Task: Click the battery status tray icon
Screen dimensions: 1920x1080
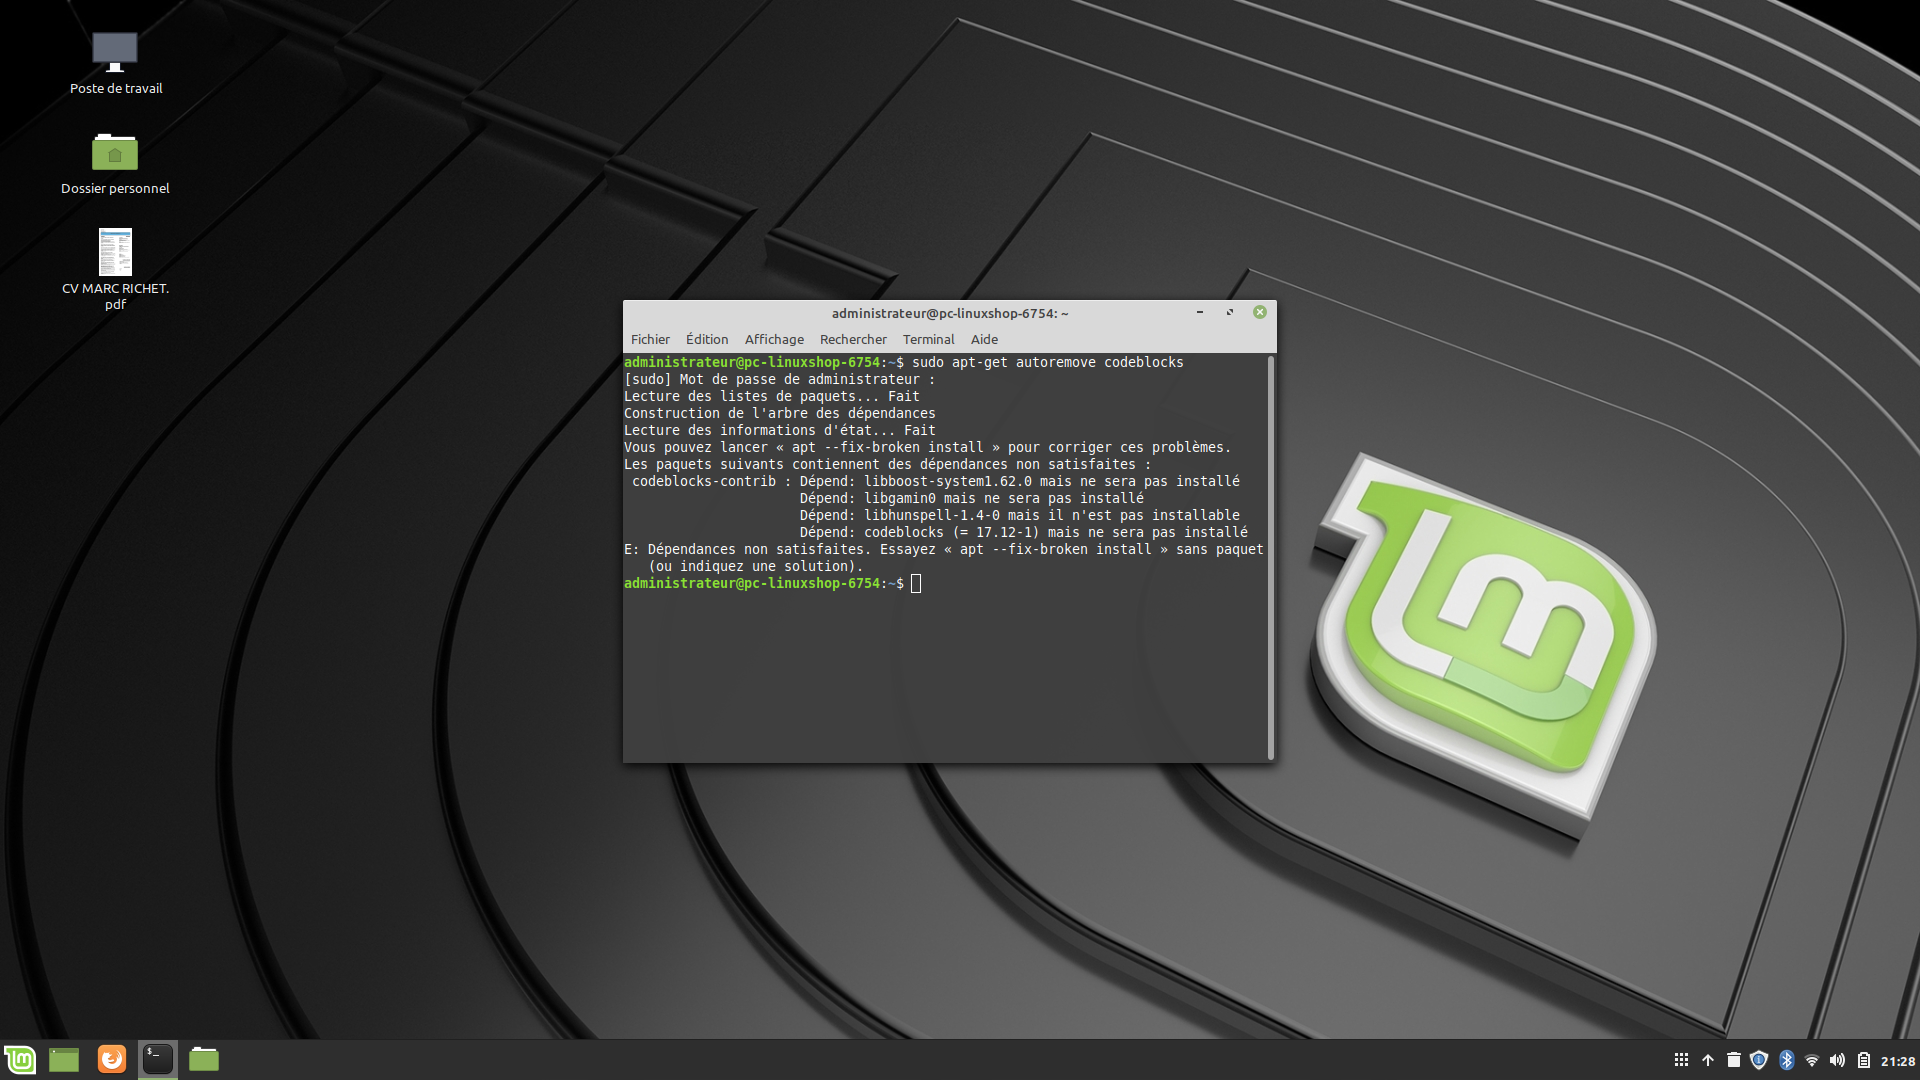Action: tap(1864, 1060)
